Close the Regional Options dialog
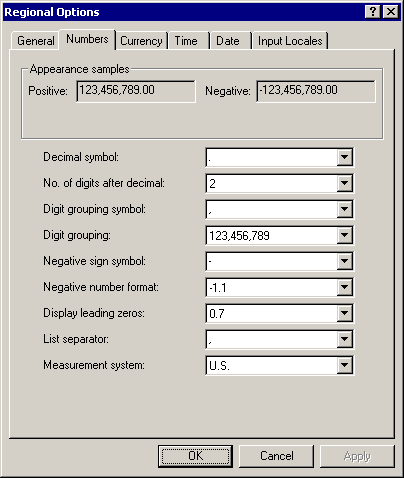Image resolution: width=404 pixels, height=478 pixels. [391, 12]
